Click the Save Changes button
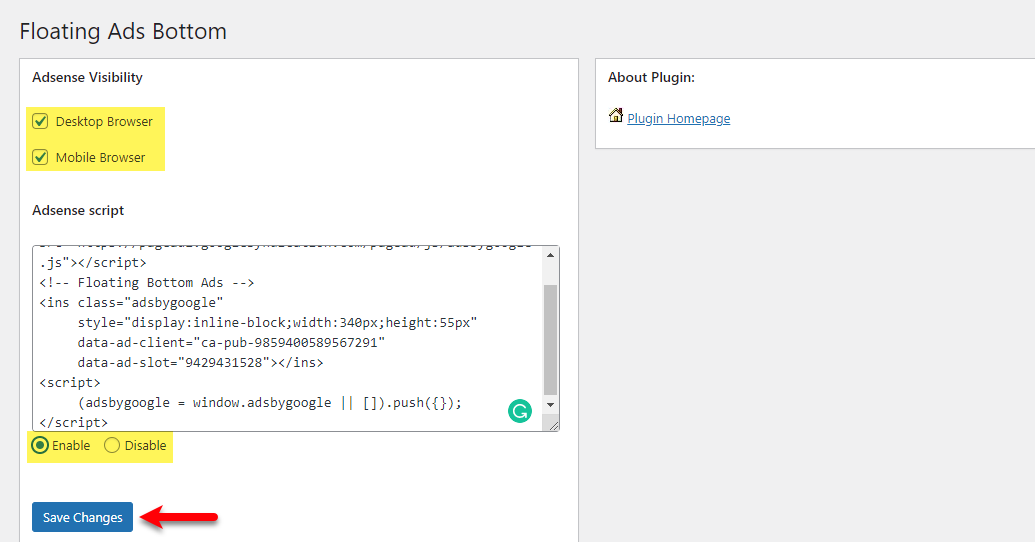 pyautogui.click(x=83, y=517)
